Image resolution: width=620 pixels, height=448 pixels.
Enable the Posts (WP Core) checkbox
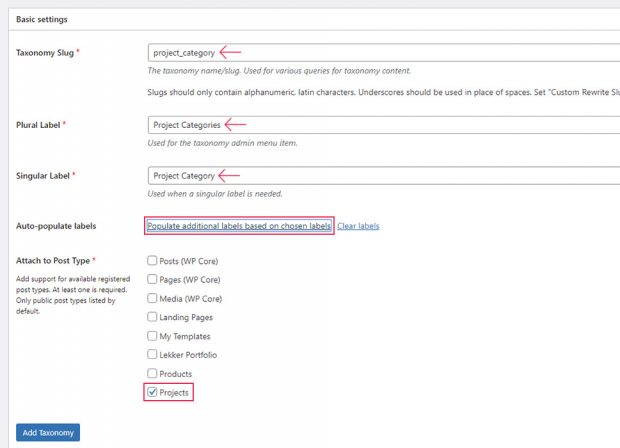coord(152,261)
